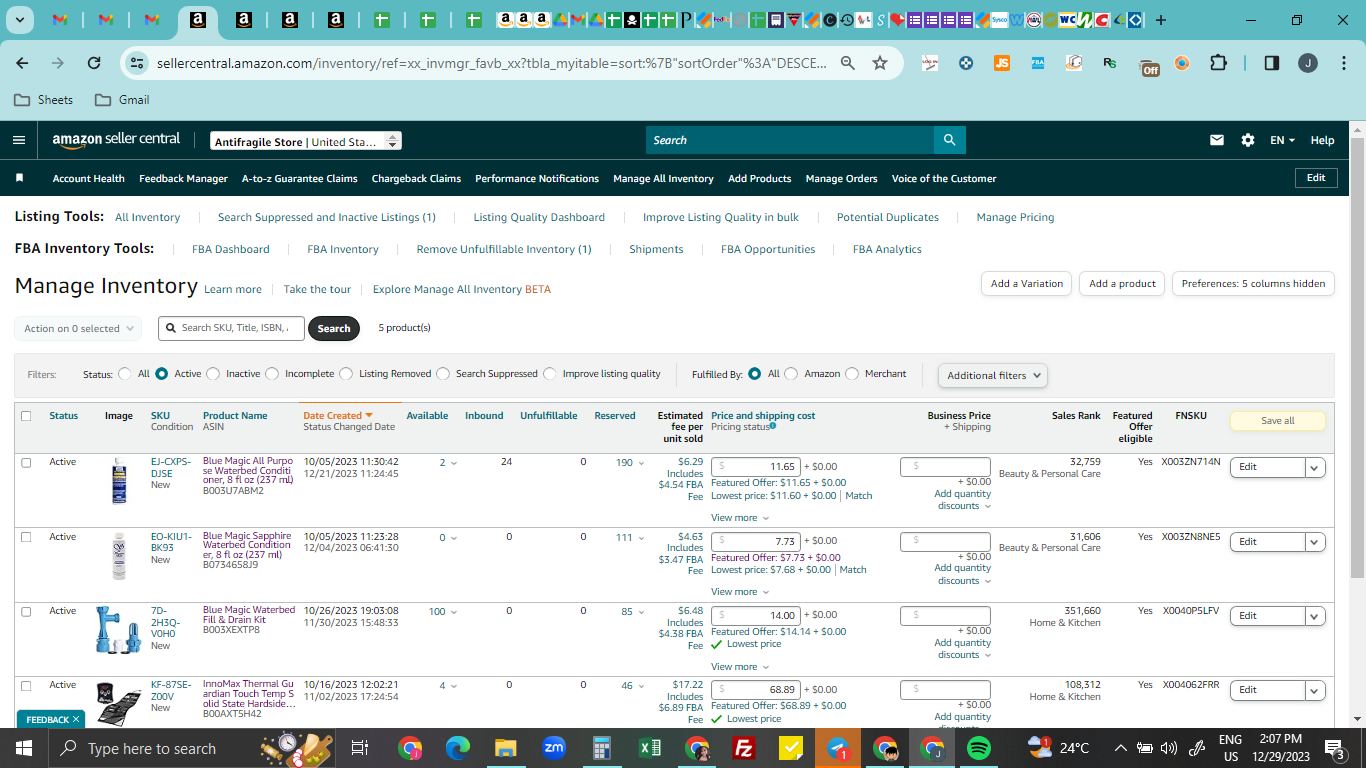Screen dimensions: 1366x768
Task: Open the tab search chevron in Chrome
Action: click(20, 20)
